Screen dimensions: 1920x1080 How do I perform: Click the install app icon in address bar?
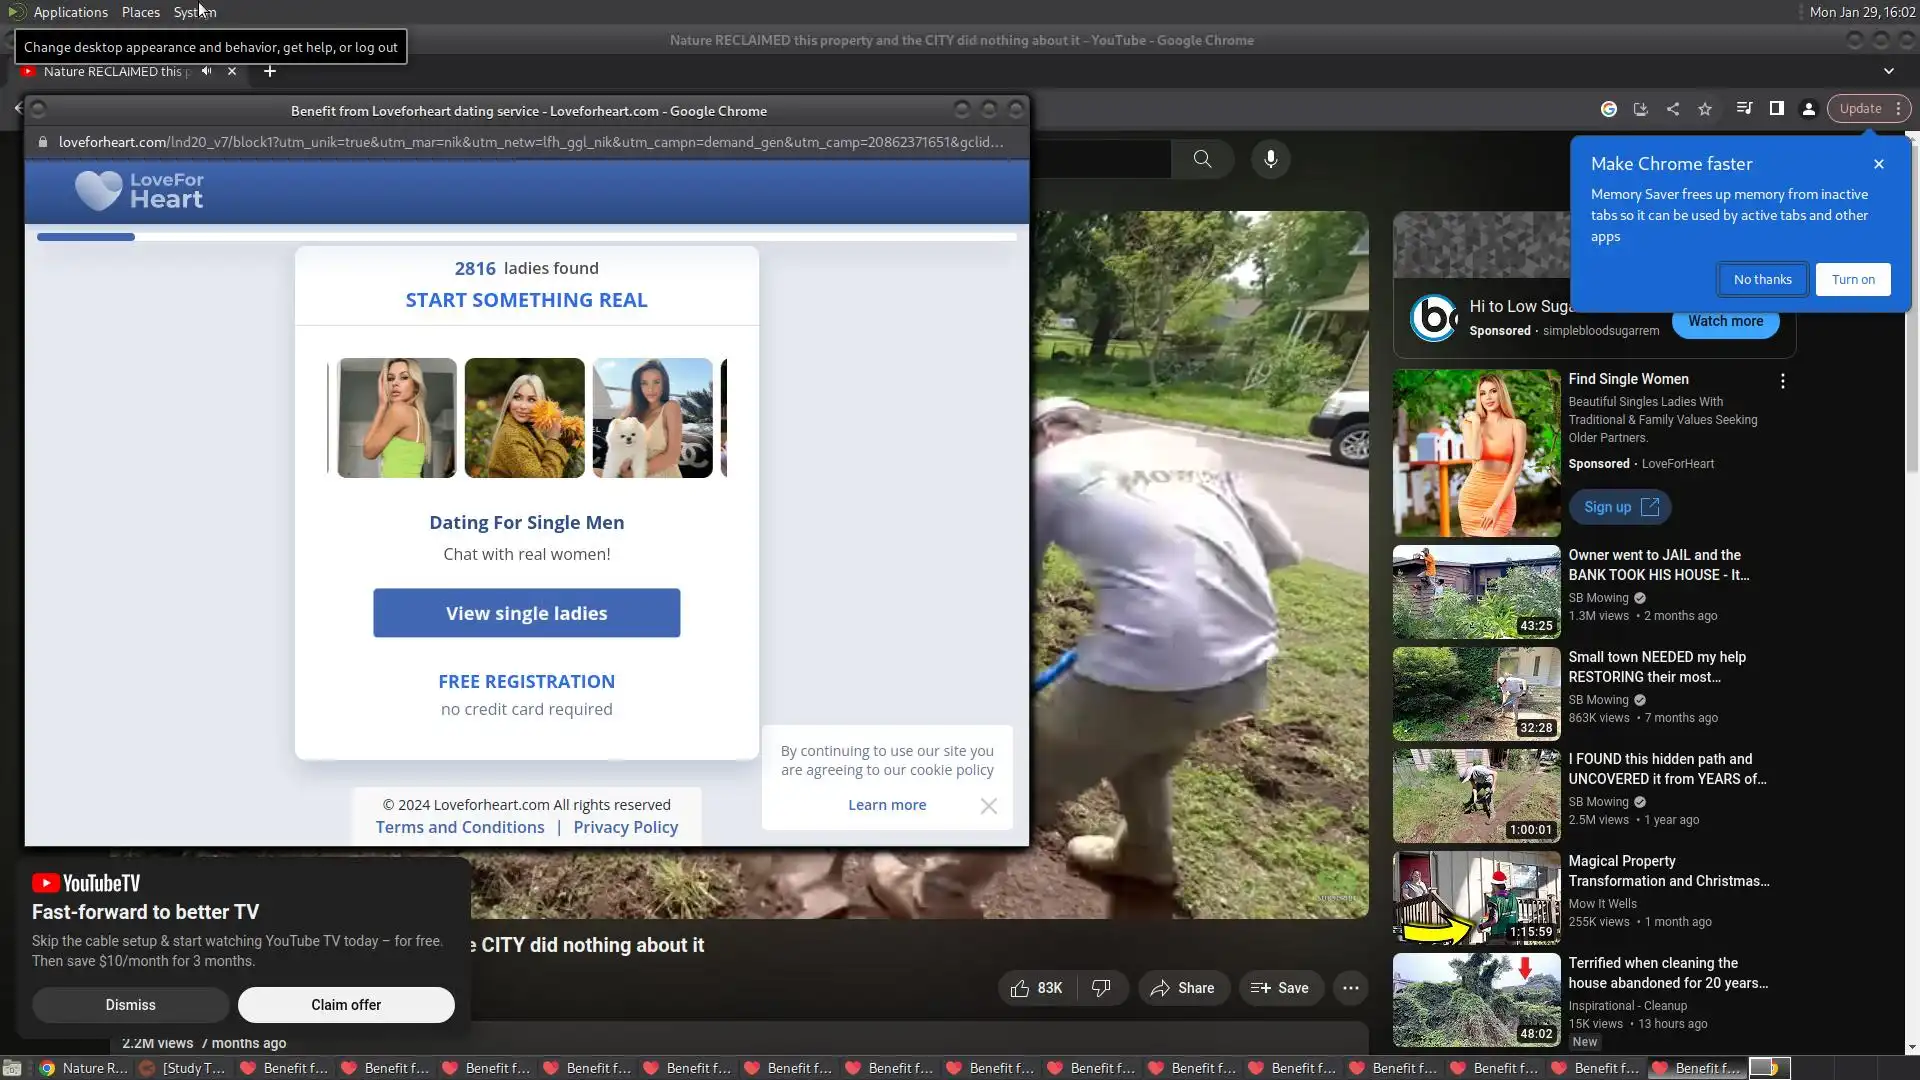click(x=1640, y=109)
